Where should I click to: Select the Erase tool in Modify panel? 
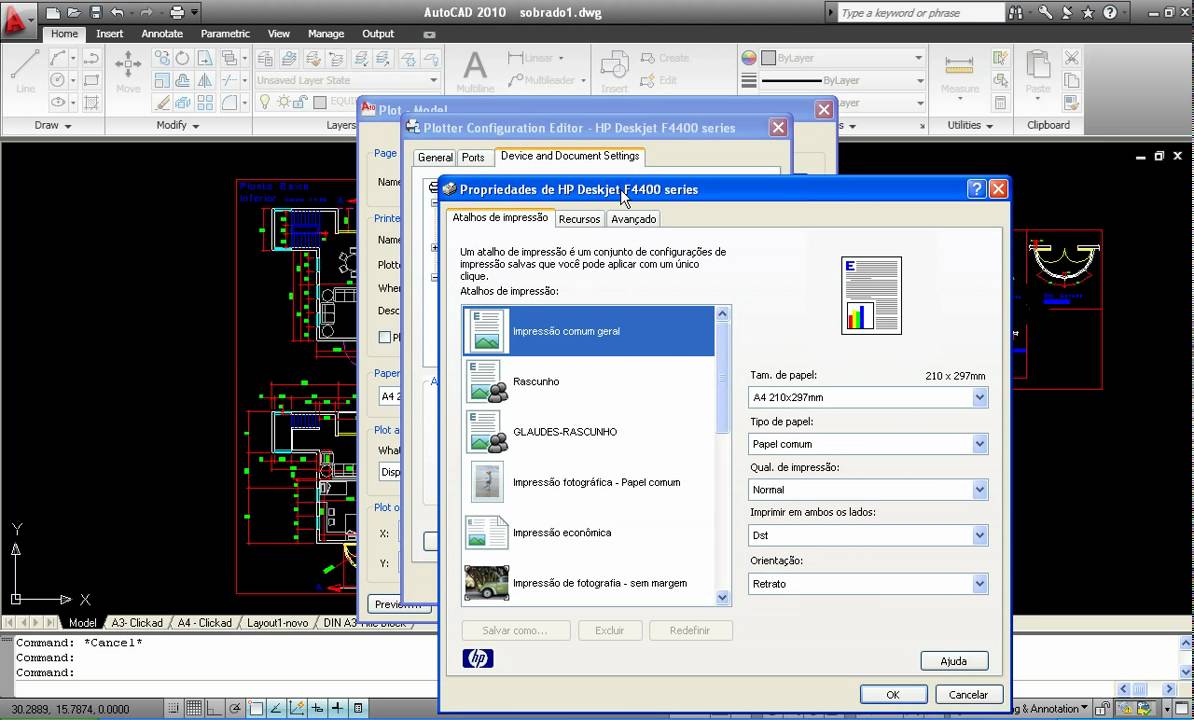161,102
